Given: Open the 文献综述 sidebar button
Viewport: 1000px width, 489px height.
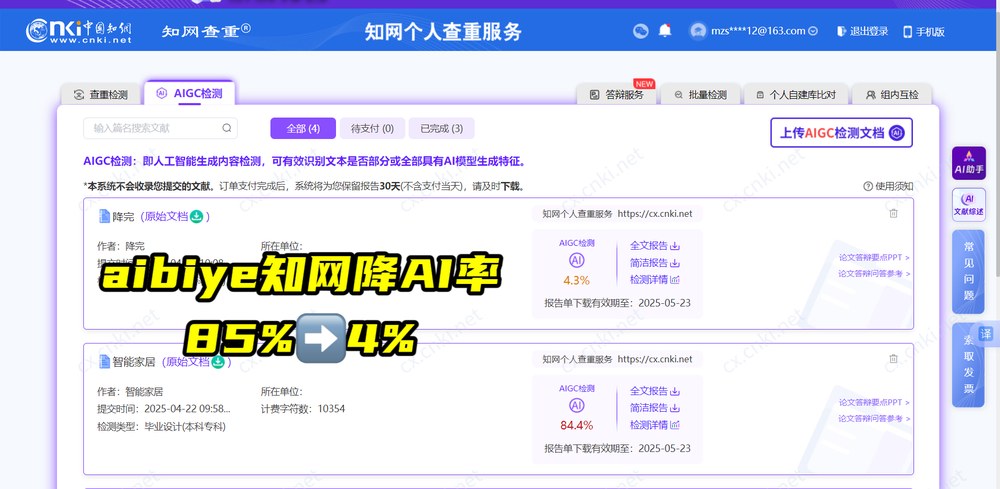Looking at the screenshot, I should point(969,205).
